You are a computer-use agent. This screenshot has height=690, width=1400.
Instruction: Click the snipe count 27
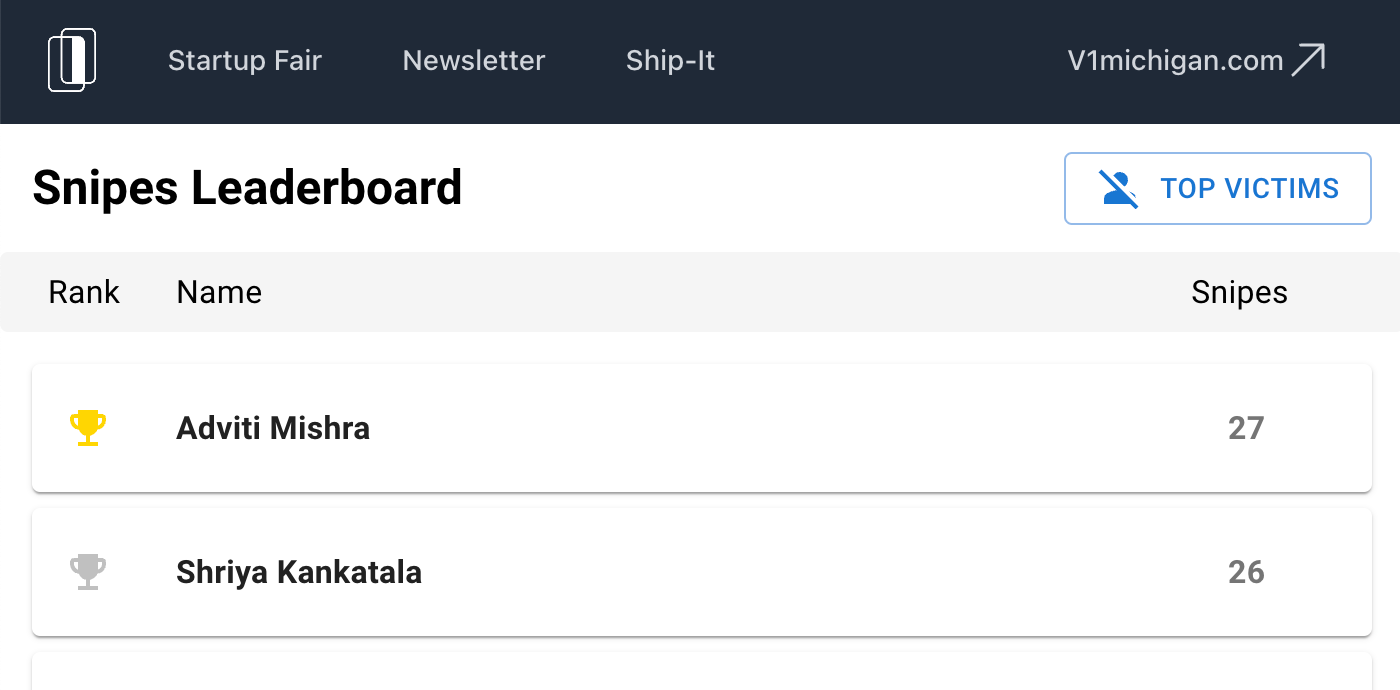click(x=1246, y=428)
